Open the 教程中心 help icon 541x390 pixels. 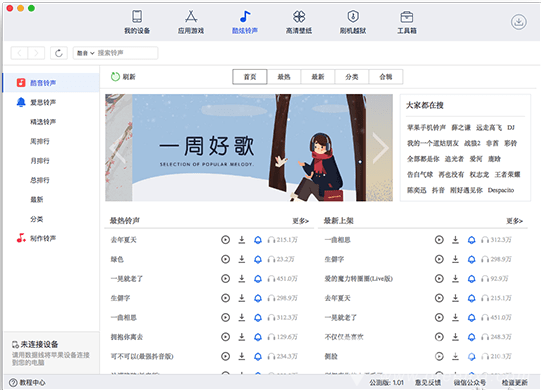coord(13,382)
